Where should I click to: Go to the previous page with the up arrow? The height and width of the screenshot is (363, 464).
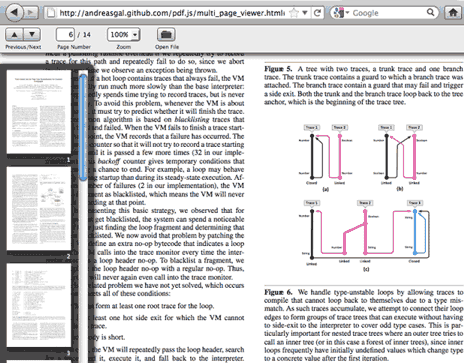click(14, 34)
